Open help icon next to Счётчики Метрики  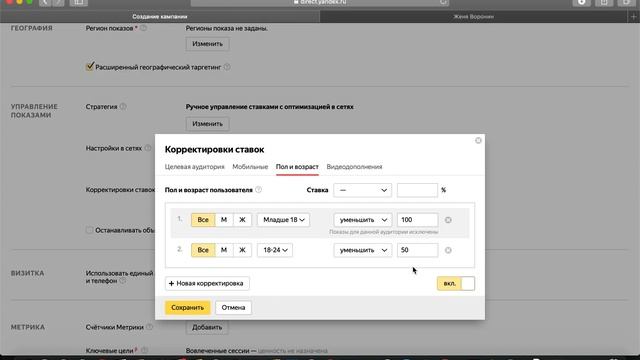149,327
